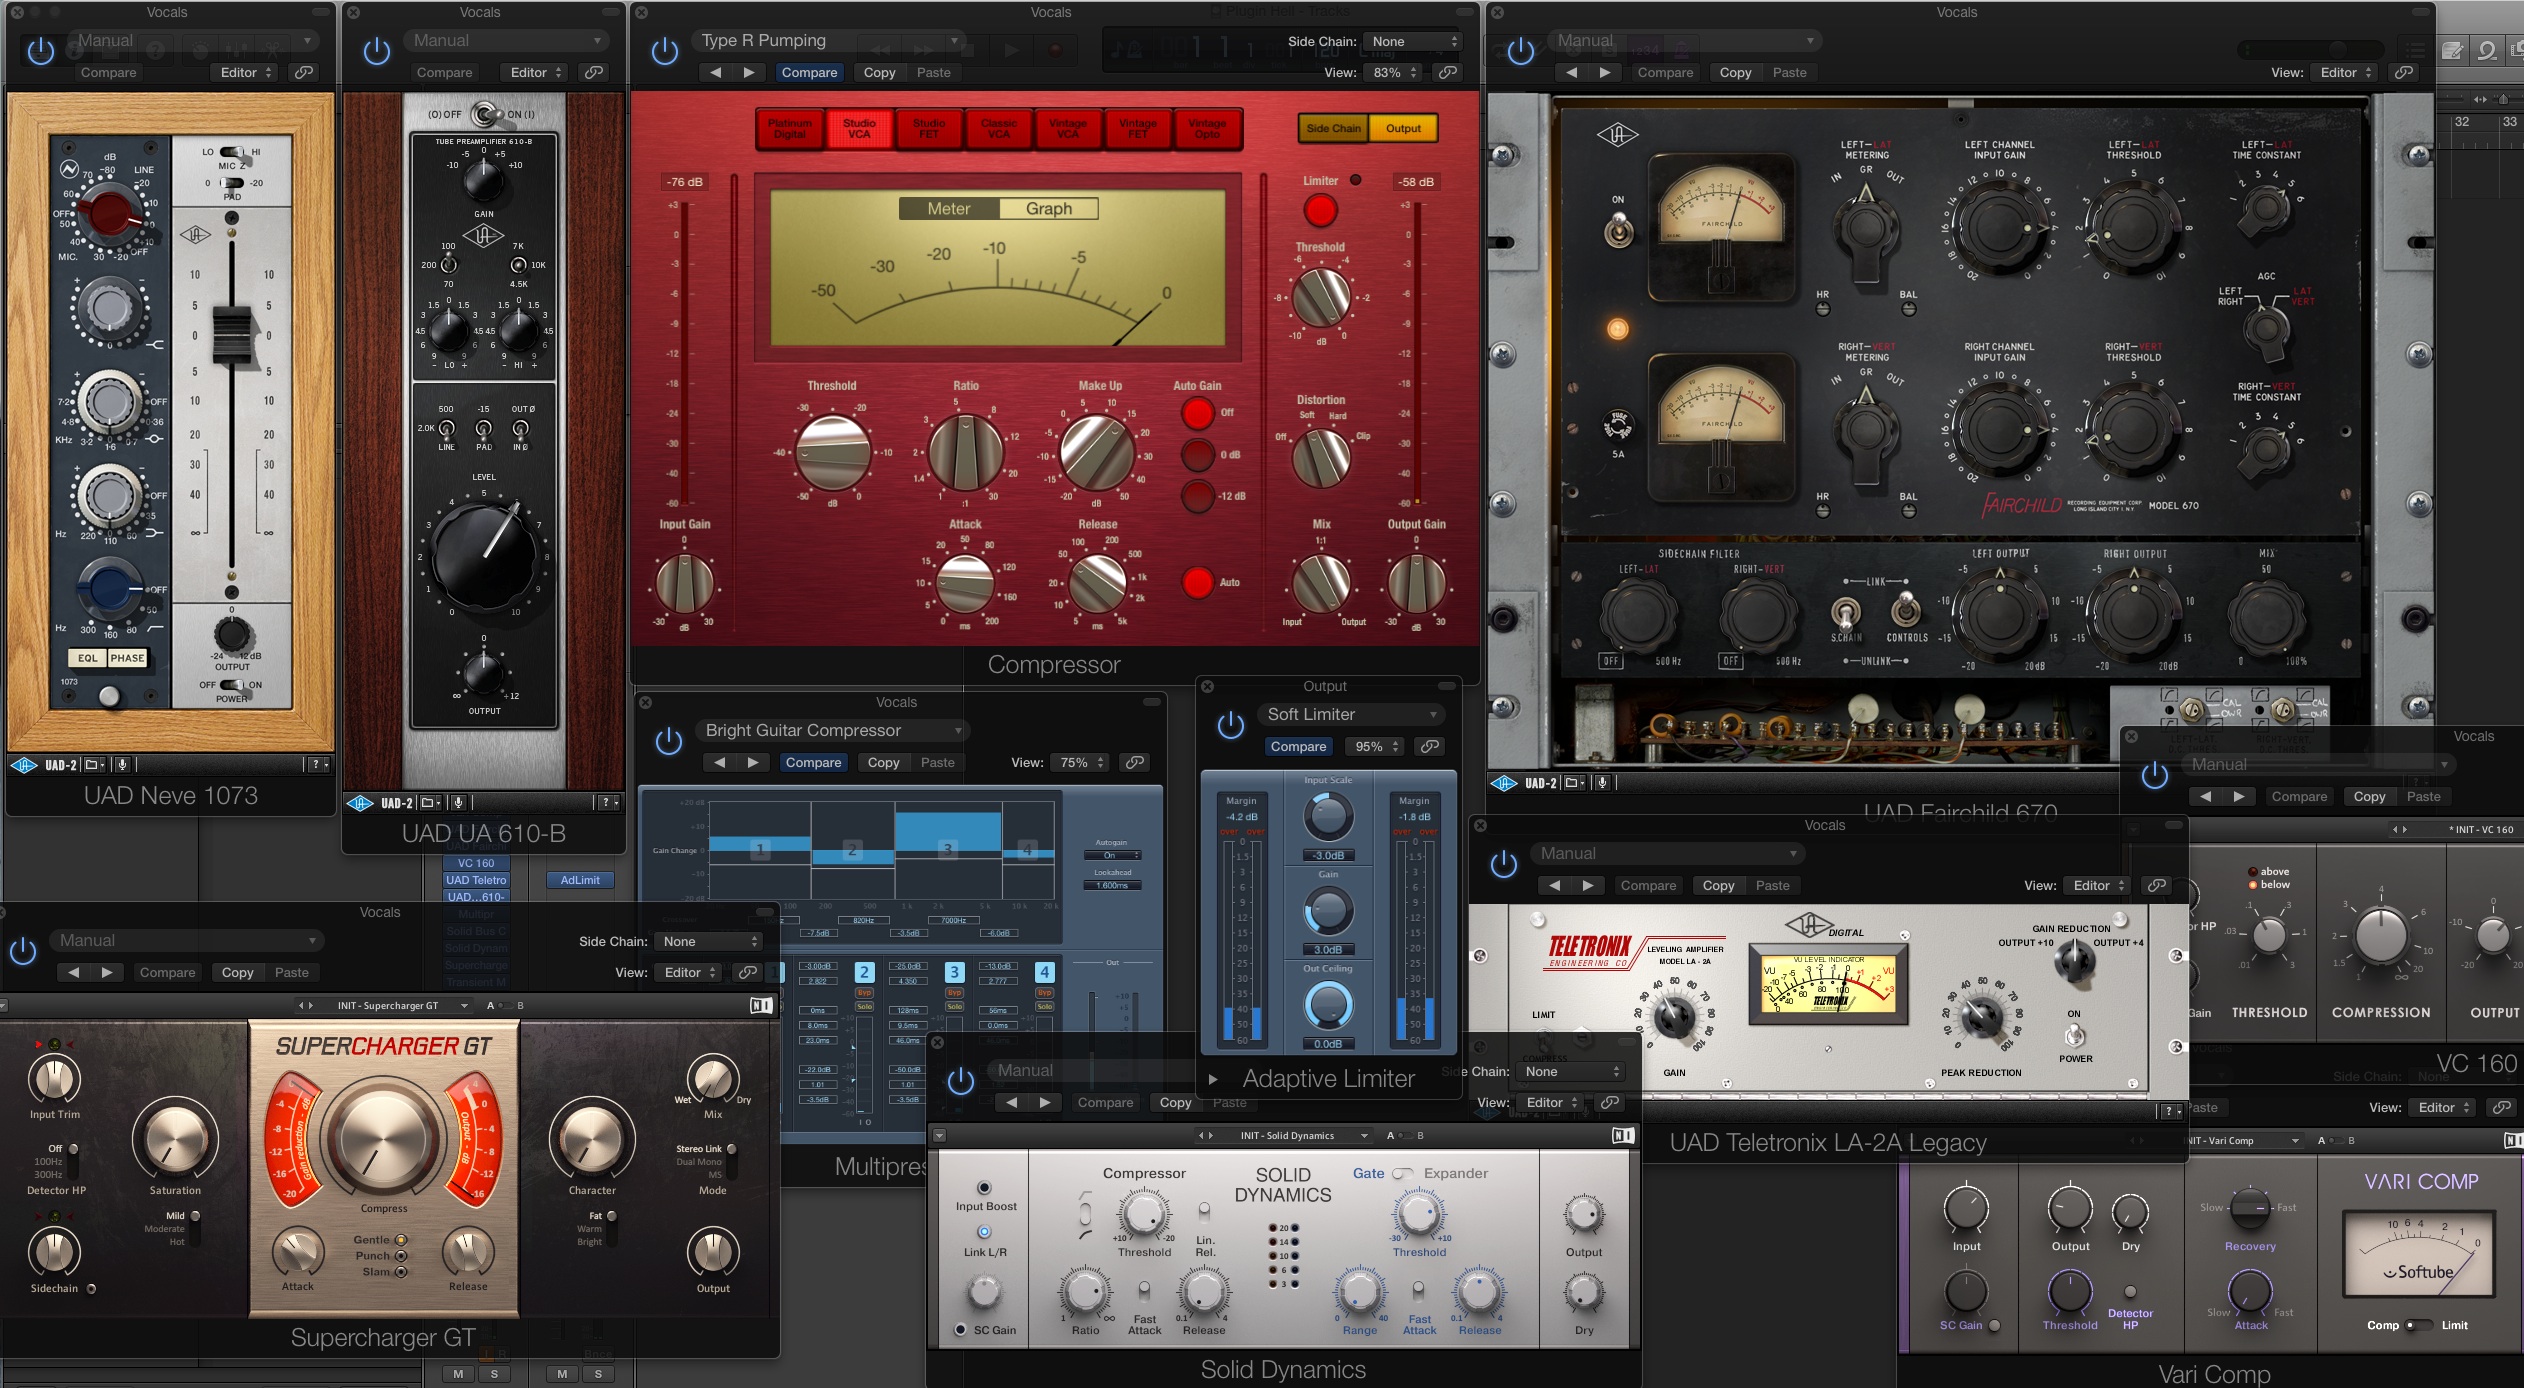Switch Compressor display to Graph tab
This screenshot has width=2524, height=1388.
(x=1048, y=209)
